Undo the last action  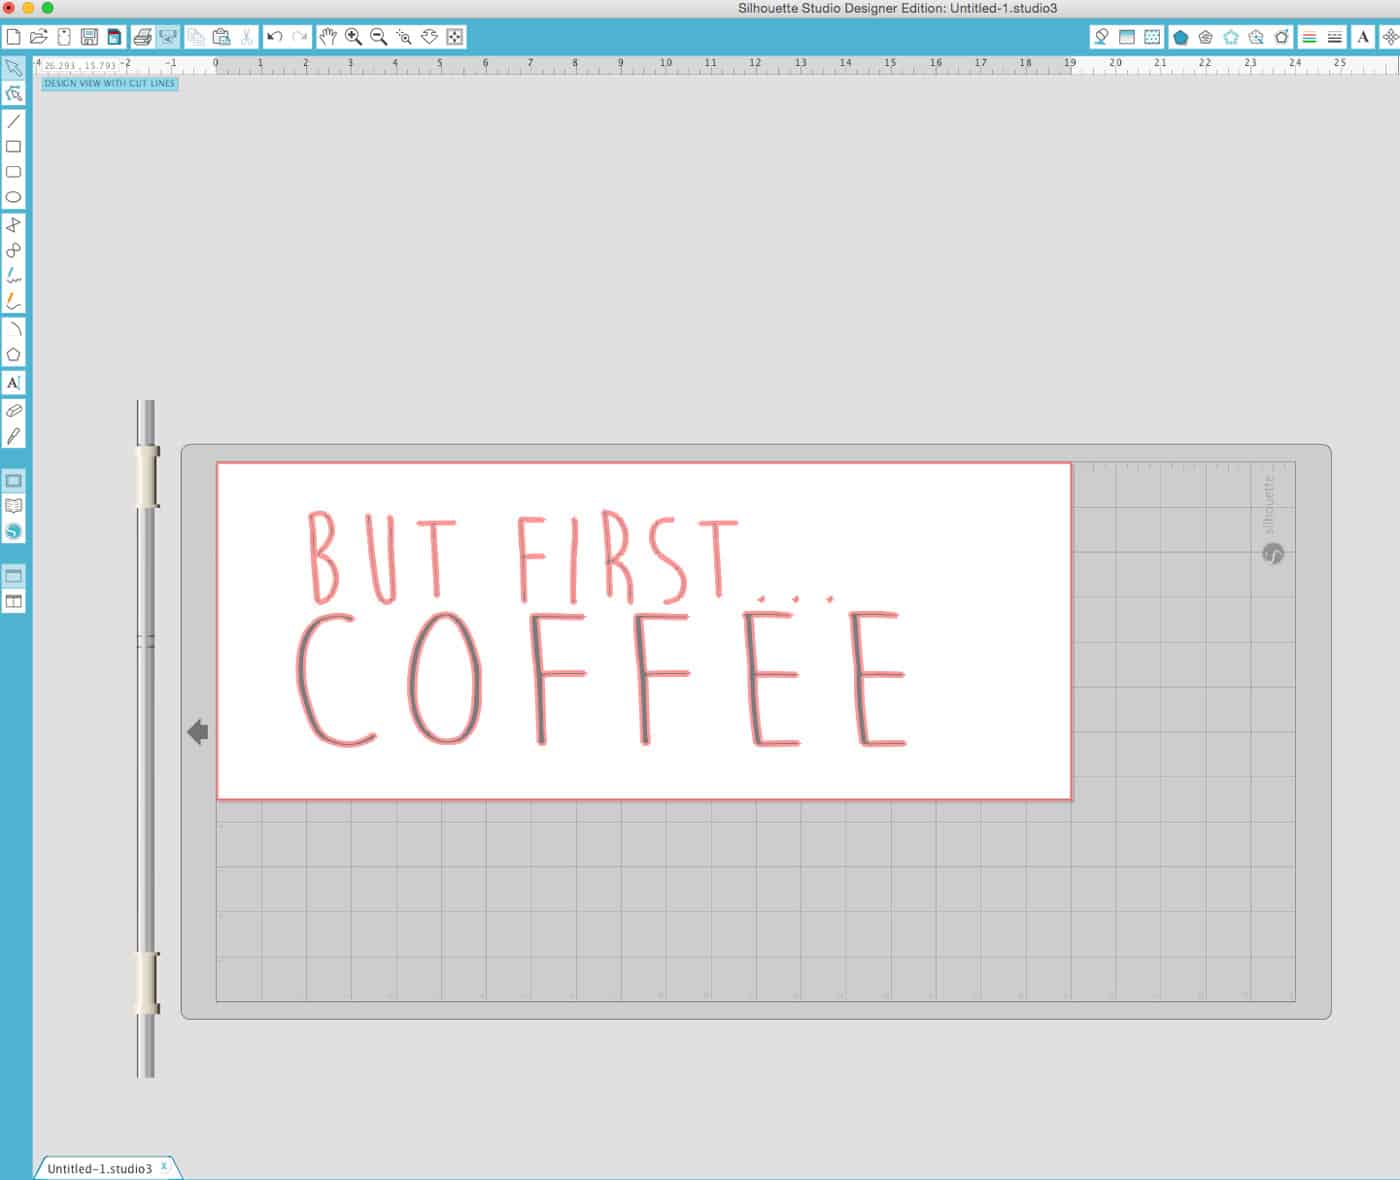[275, 37]
